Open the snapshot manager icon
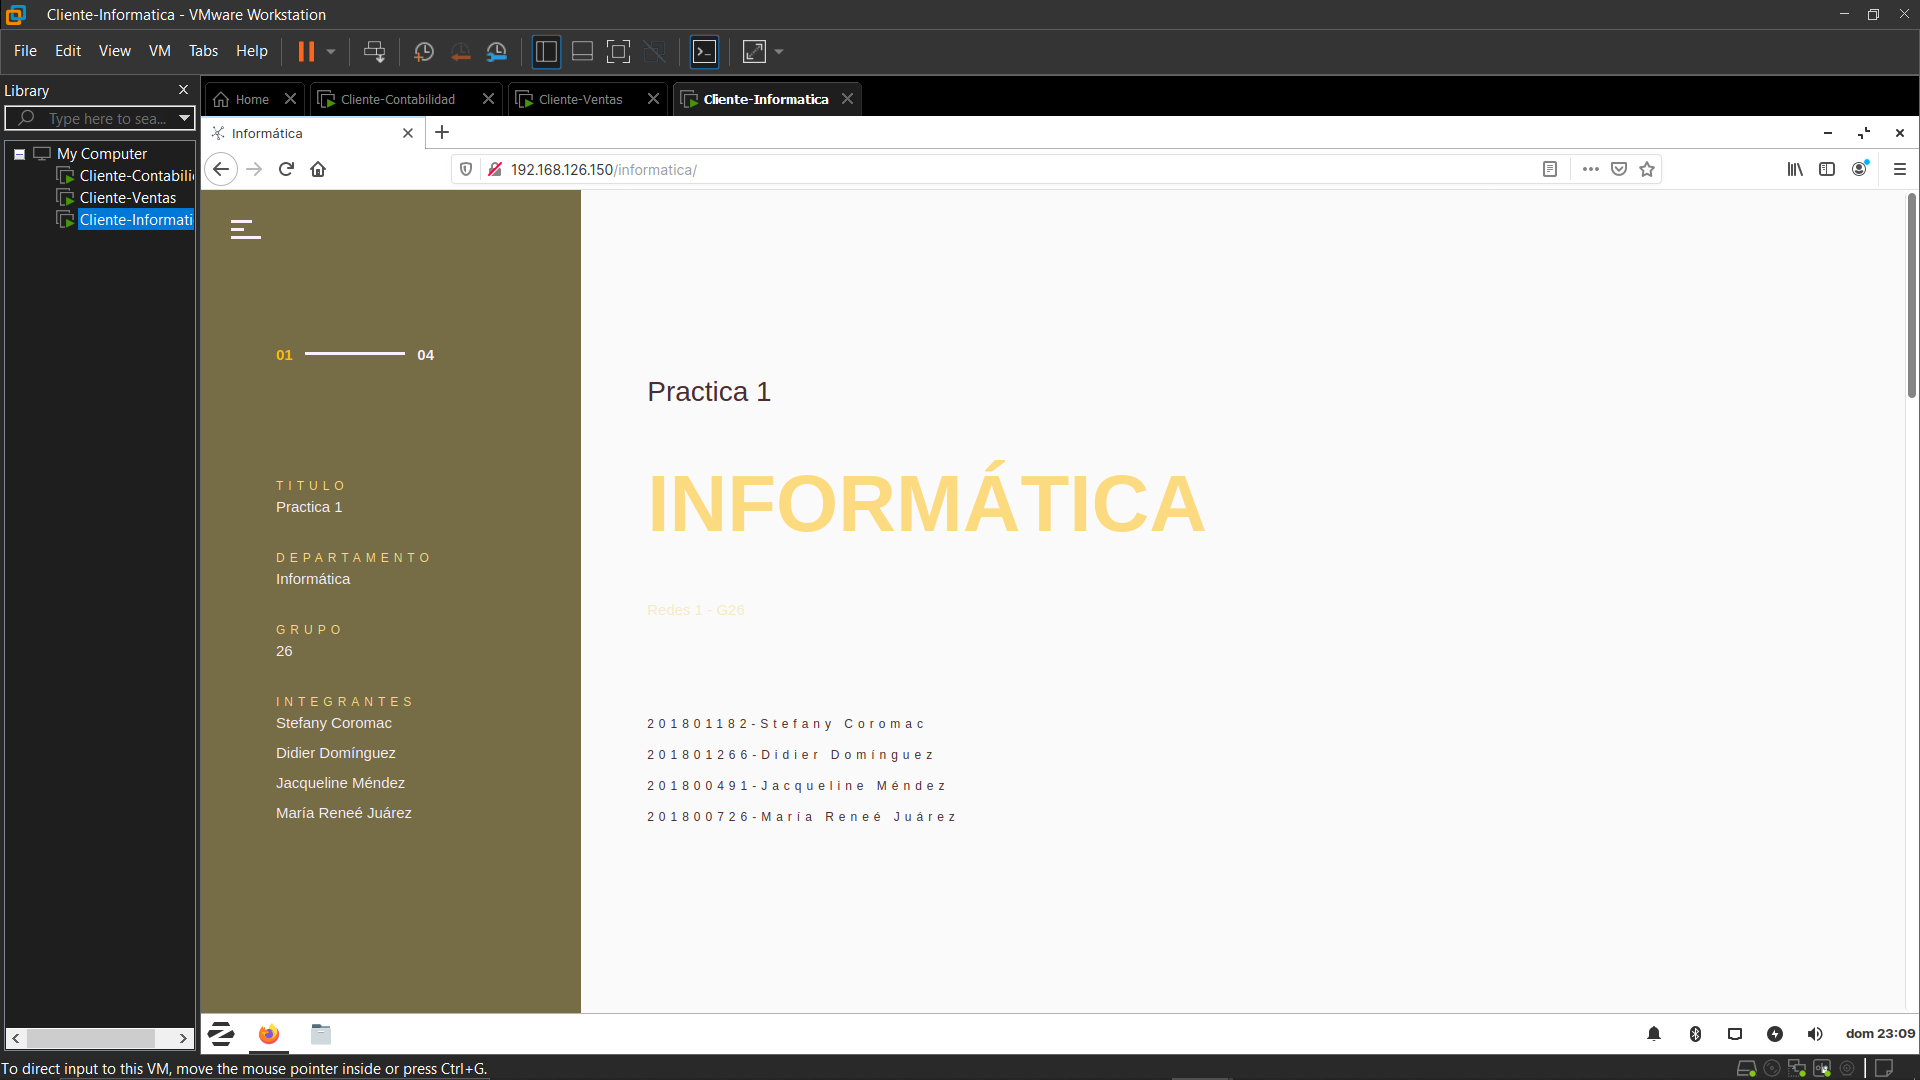The image size is (1920, 1080). pyautogui.click(x=497, y=51)
